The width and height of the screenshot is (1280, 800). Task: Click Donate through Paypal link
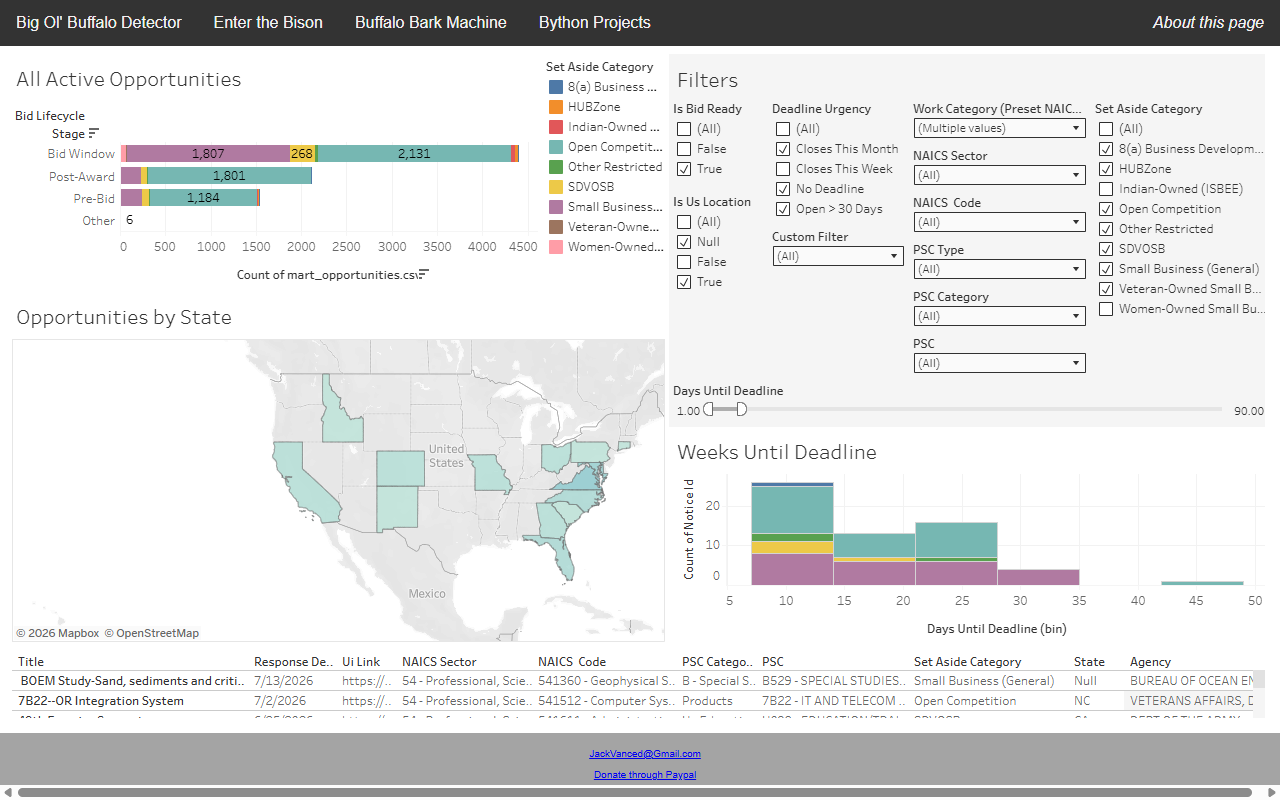(645, 775)
